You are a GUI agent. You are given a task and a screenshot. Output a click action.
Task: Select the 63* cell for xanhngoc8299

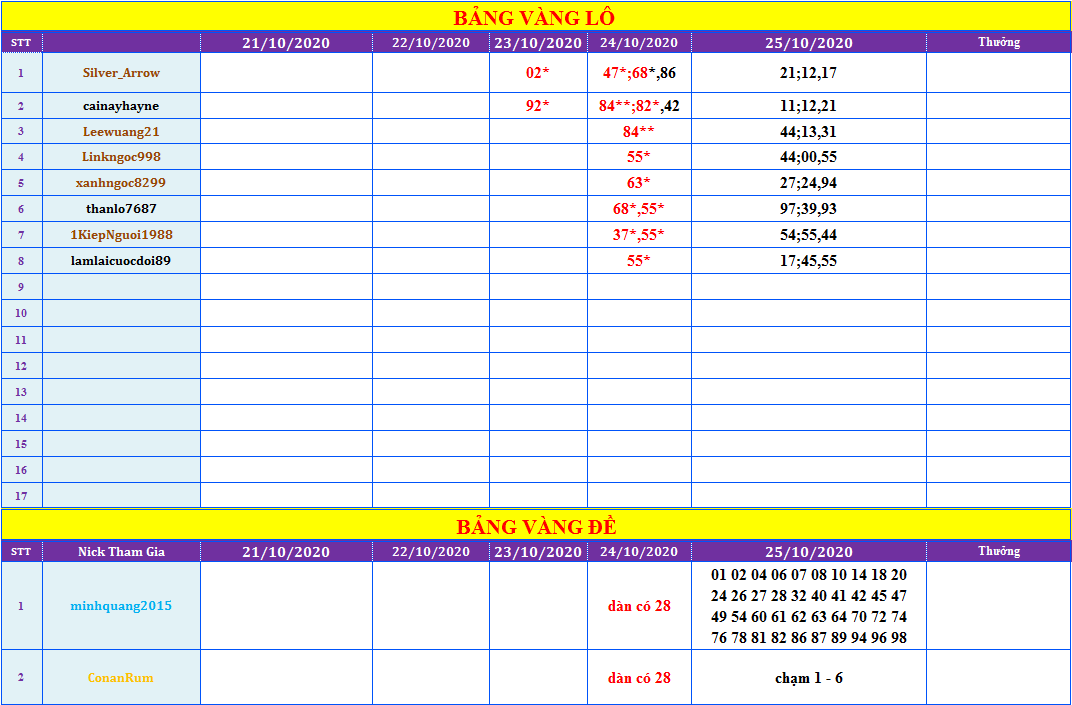coord(639,183)
